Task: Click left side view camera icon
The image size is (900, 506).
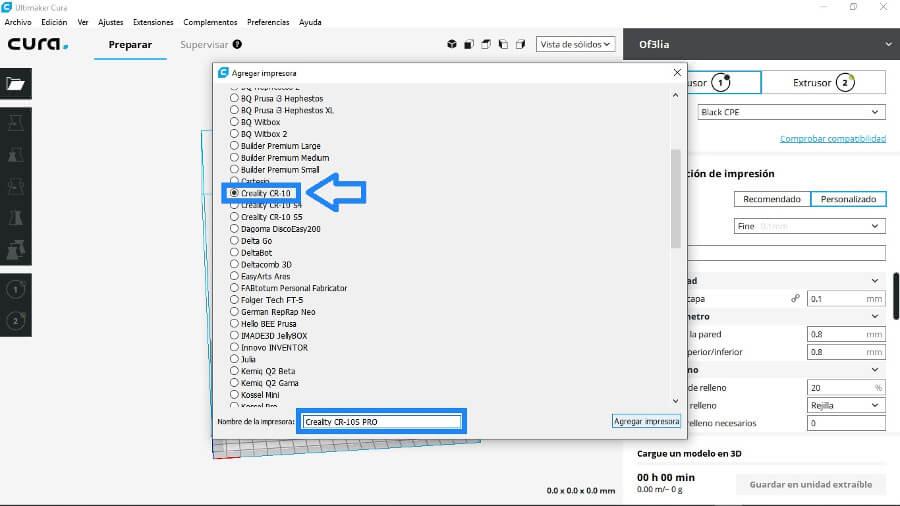Action: [x=503, y=44]
